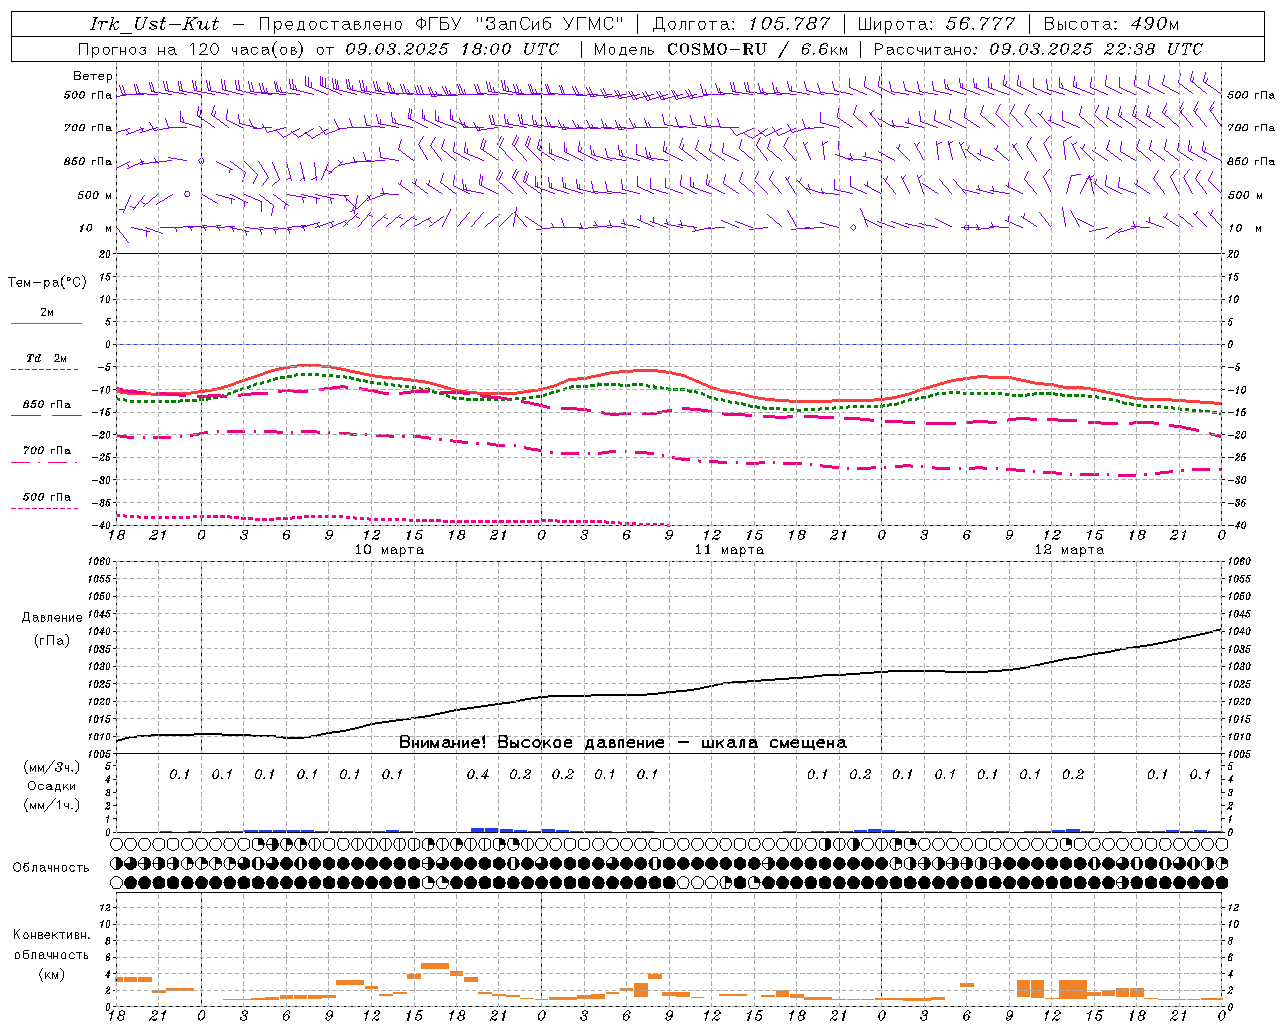Screen dimensions: 1280x1024
Task: Click the Давление panel label
Action: click(x=52, y=617)
